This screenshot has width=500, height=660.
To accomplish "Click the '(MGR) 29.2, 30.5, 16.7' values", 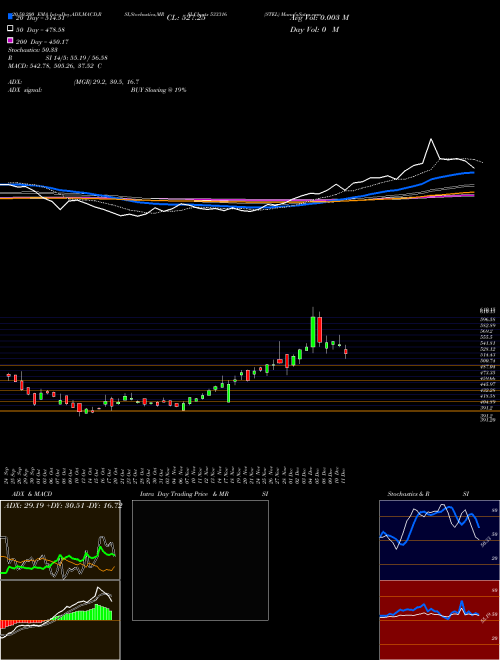I will [106, 82].
